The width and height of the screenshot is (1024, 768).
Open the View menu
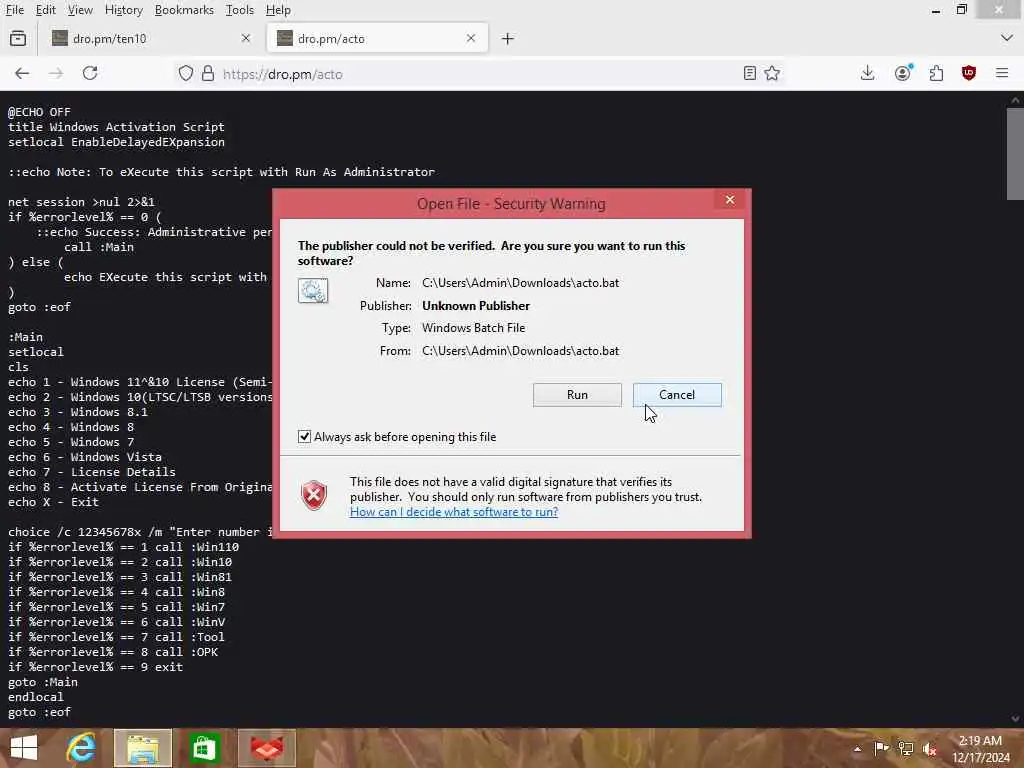(80, 10)
